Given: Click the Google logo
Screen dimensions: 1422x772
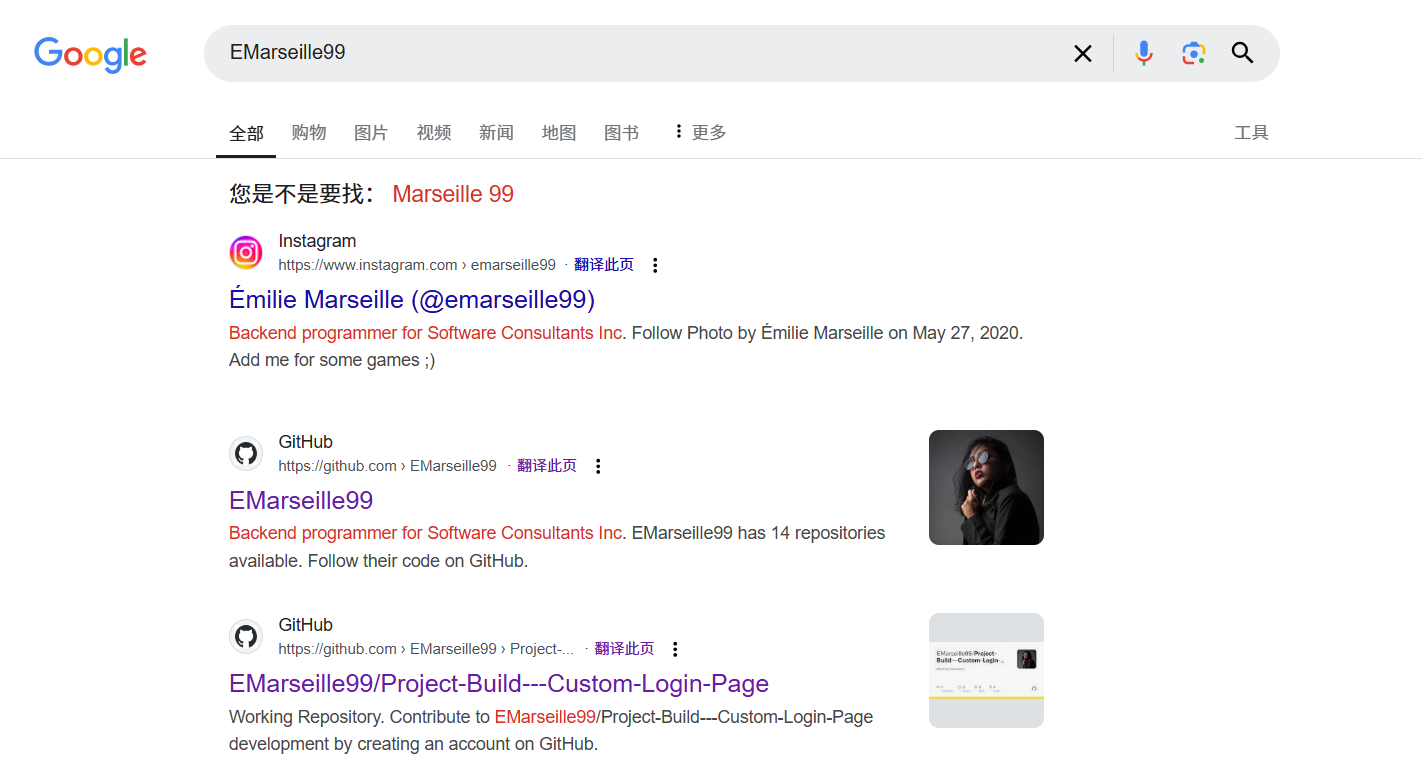Looking at the screenshot, I should pyautogui.click(x=90, y=54).
